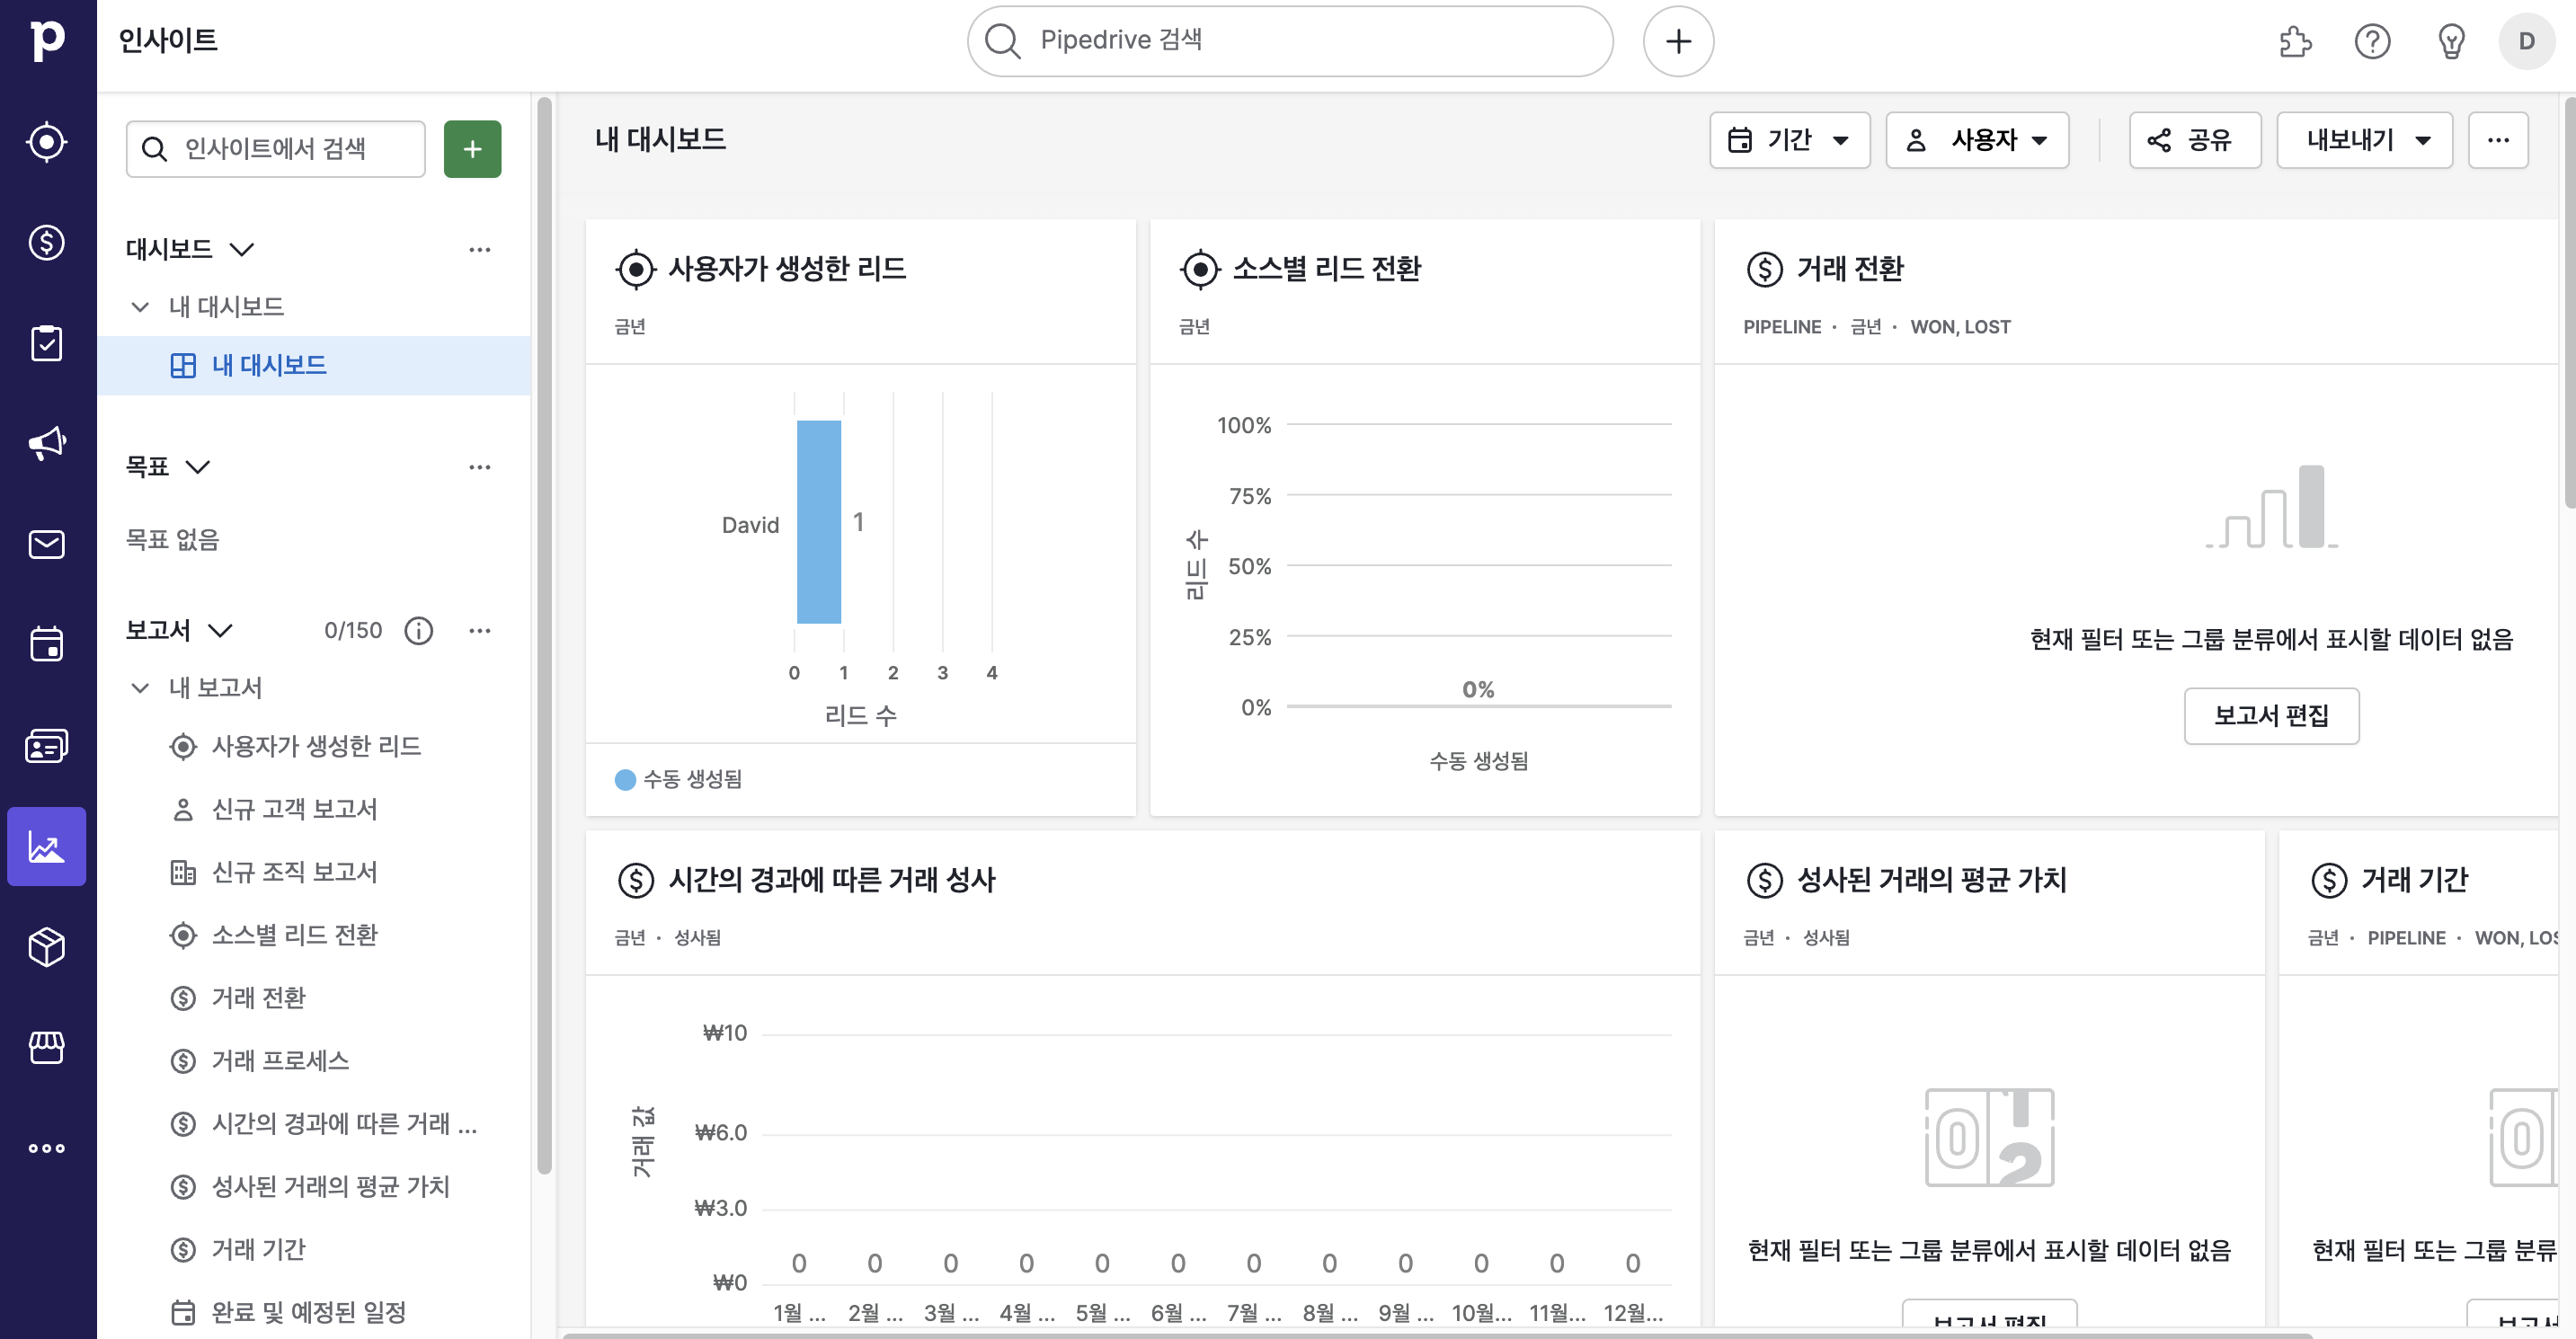The width and height of the screenshot is (2576, 1339).
Task: Open Marketplace via the storefront sidebar icon
Action: coord(47,1047)
